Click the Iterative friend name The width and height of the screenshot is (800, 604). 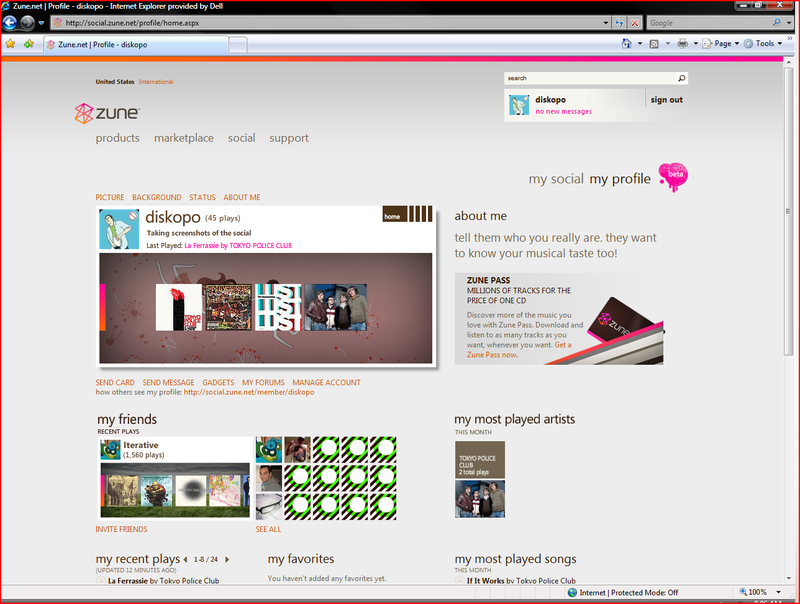(x=141, y=445)
